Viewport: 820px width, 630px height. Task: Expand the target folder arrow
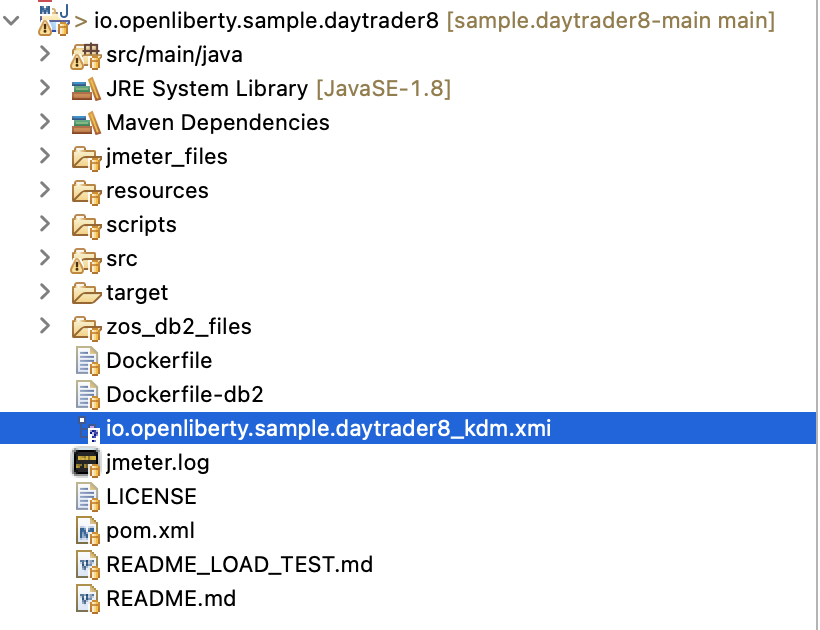pyautogui.click(x=44, y=293)
